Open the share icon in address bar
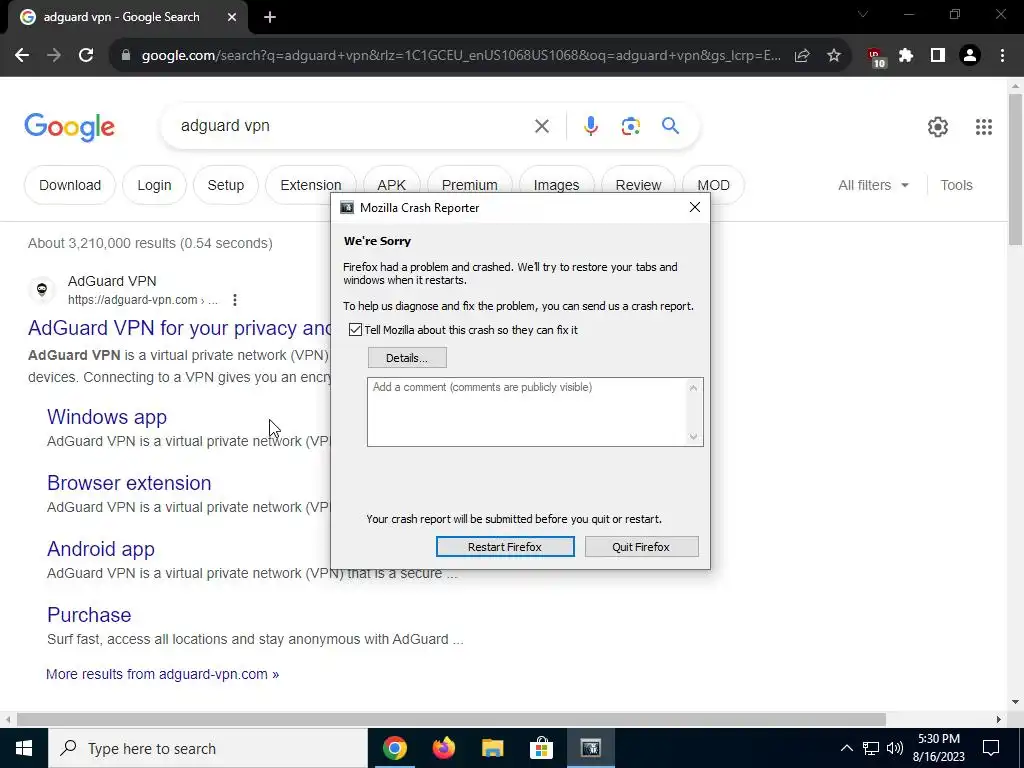The image size is (1024, 768). 802,56
